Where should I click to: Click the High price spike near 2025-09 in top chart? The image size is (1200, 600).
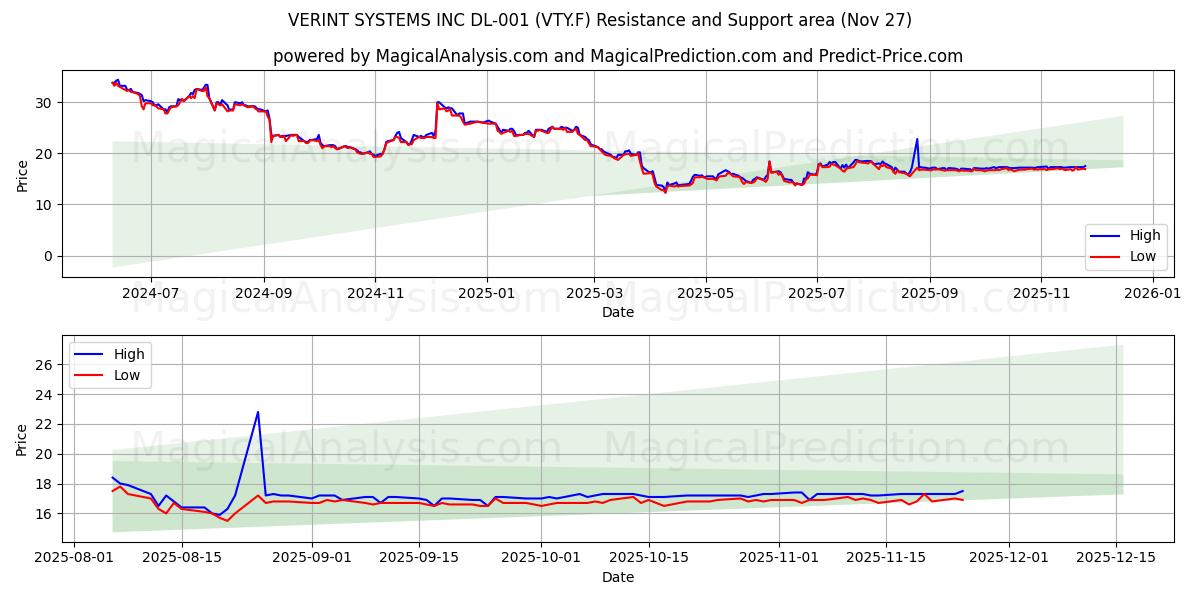pos(917,139)
